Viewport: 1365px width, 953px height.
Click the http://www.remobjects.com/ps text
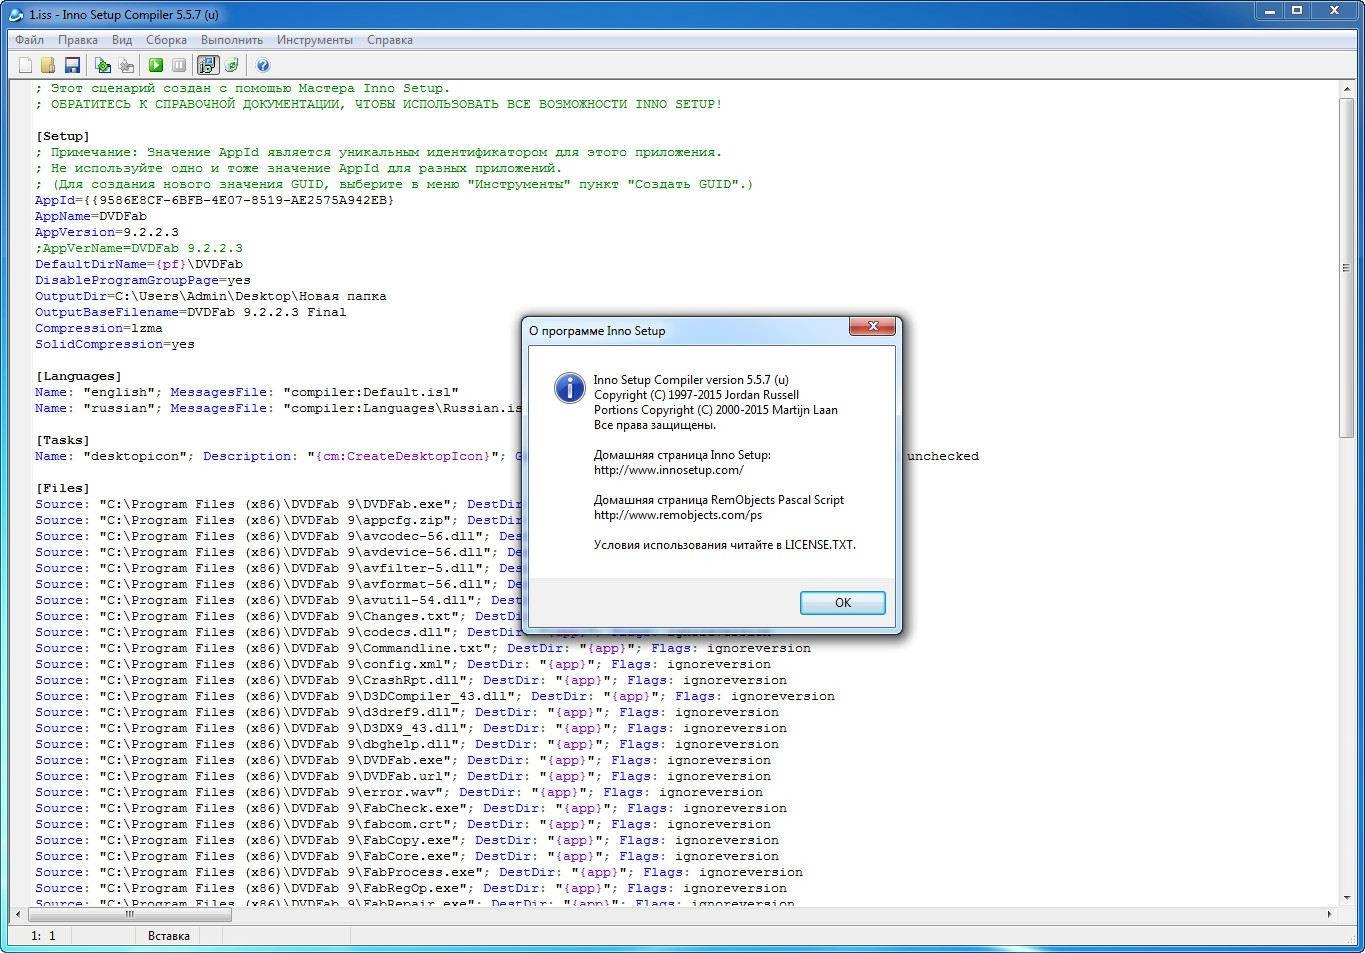(x=677, y=515)
